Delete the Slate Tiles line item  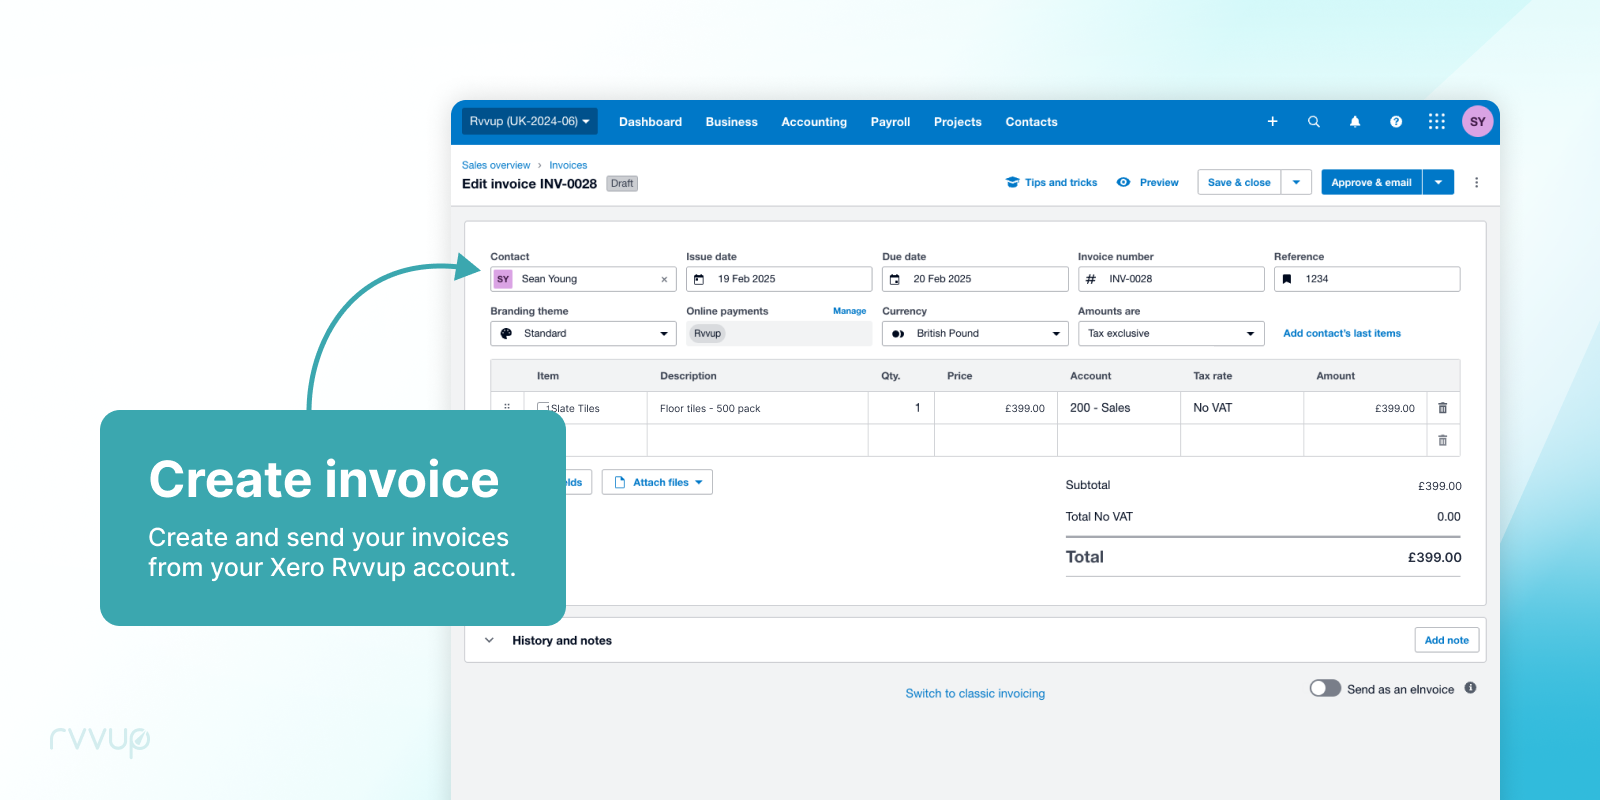point(1442,408)
